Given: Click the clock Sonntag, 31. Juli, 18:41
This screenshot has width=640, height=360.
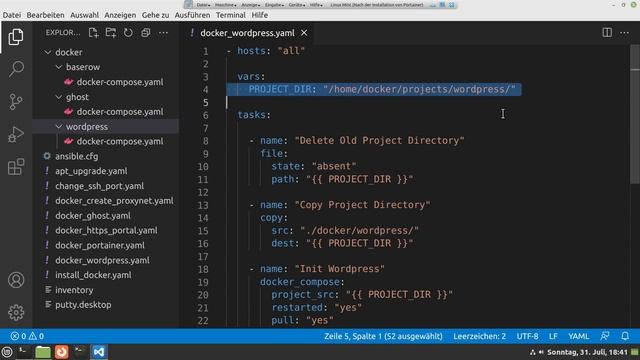Looking at the screenshot, I should point(587,352).
